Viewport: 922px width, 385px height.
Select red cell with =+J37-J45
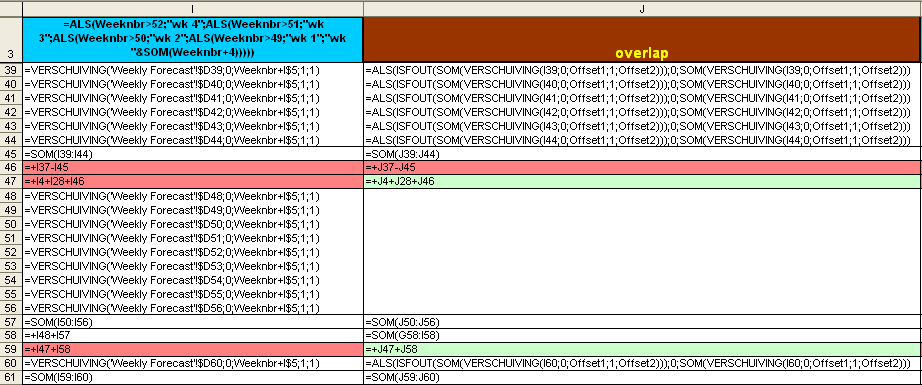pyautogui.click(x=642, y=168)
